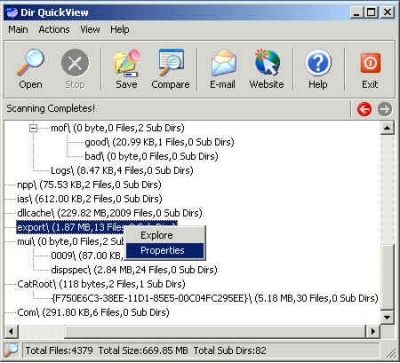
Task: Click the E-mail envelope icon
Action: (223, 62)
